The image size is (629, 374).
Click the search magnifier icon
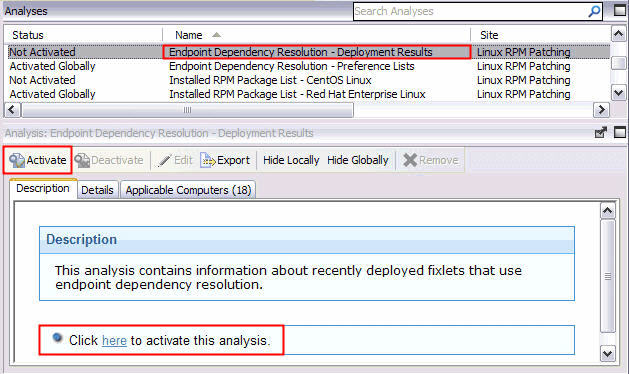(x=594, y=11)
